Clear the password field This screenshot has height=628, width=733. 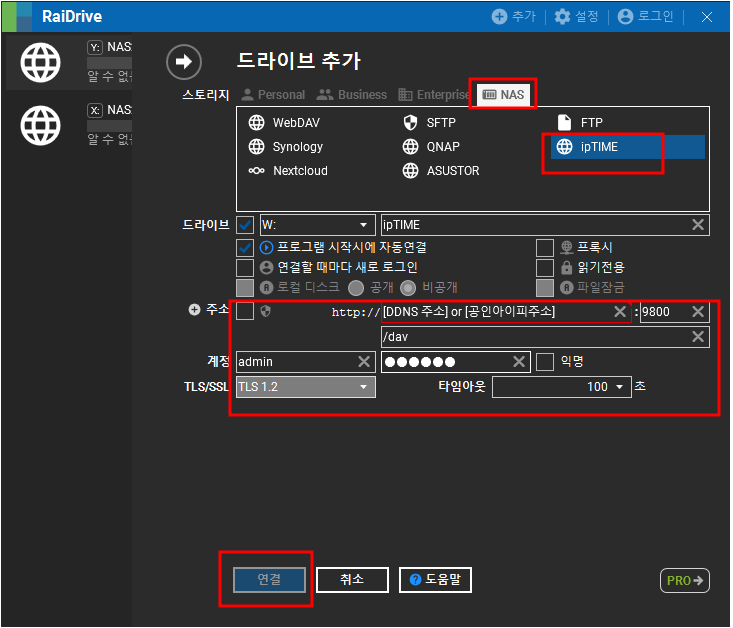[519, 362]
